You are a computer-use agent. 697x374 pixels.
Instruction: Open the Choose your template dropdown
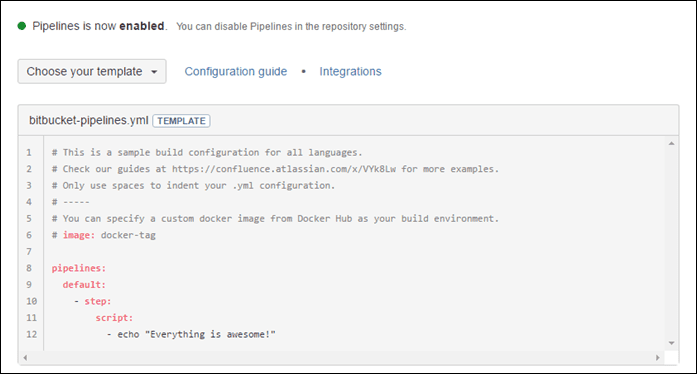tap(92, 71)
